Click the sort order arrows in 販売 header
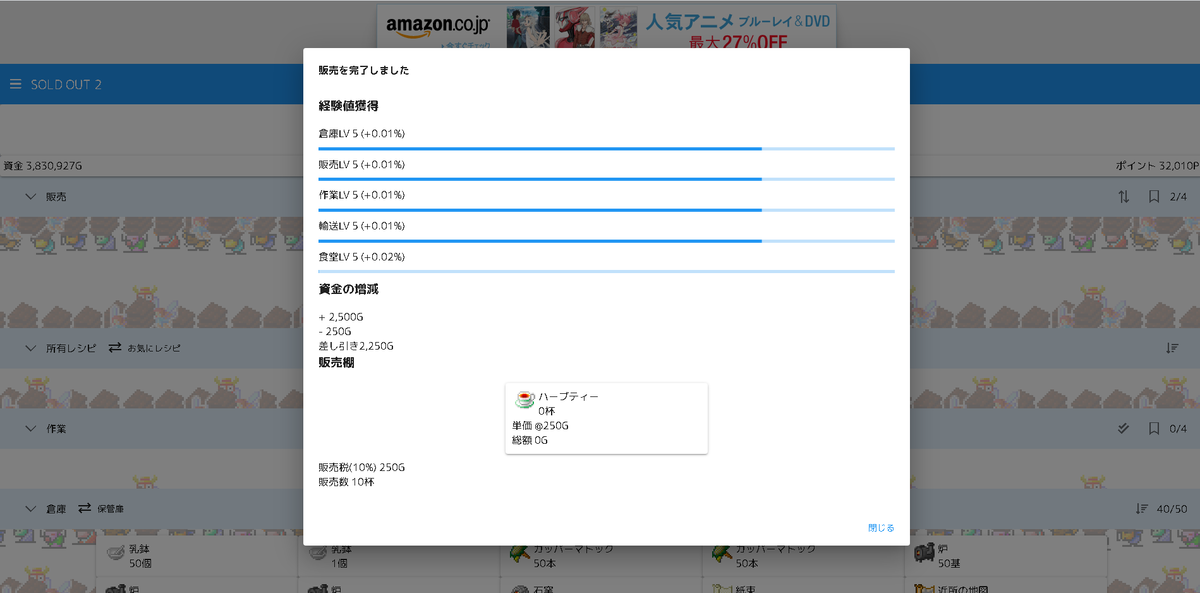1200x593 pixels. point(1124,196)
